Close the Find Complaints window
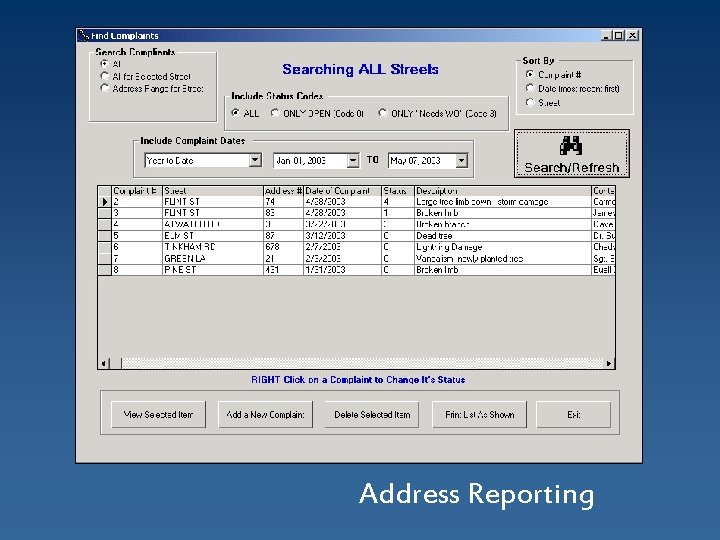720x540 pixels. pyautogui.click(x=633, y=35)
